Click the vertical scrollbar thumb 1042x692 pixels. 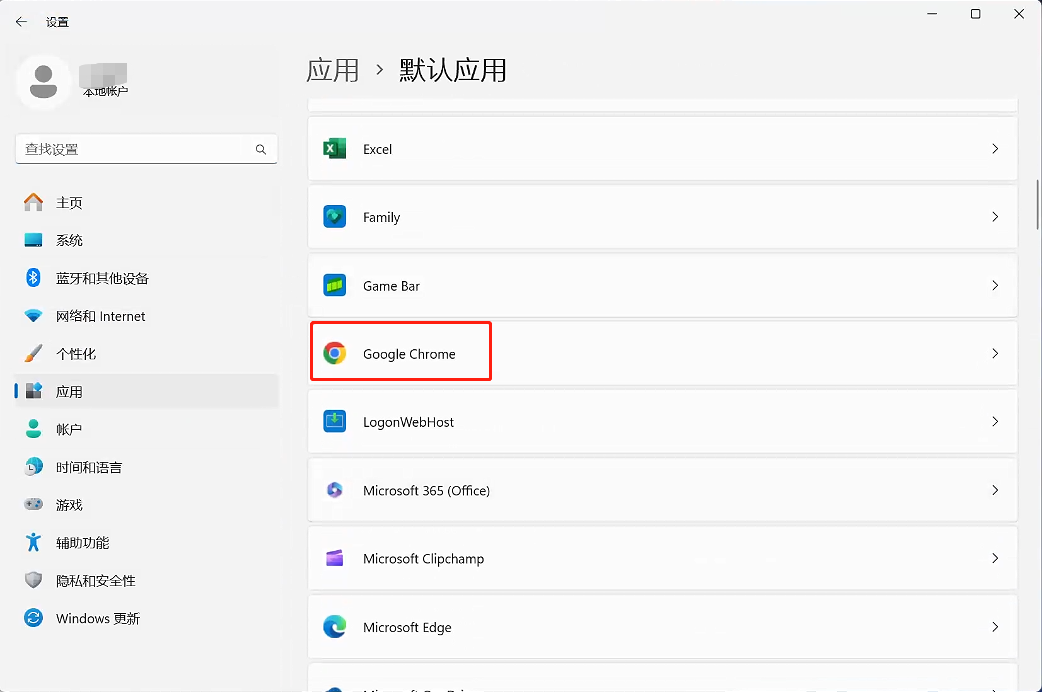[1037, 204]
